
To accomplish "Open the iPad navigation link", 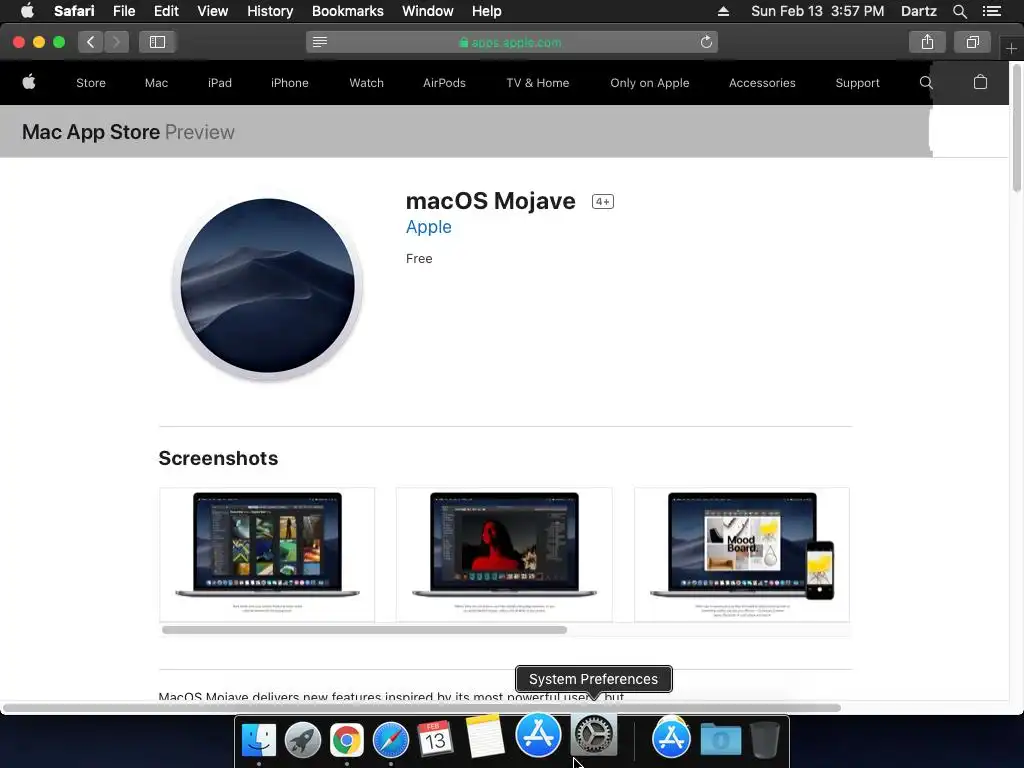I will pyautogui.click(x=219, y=83).
